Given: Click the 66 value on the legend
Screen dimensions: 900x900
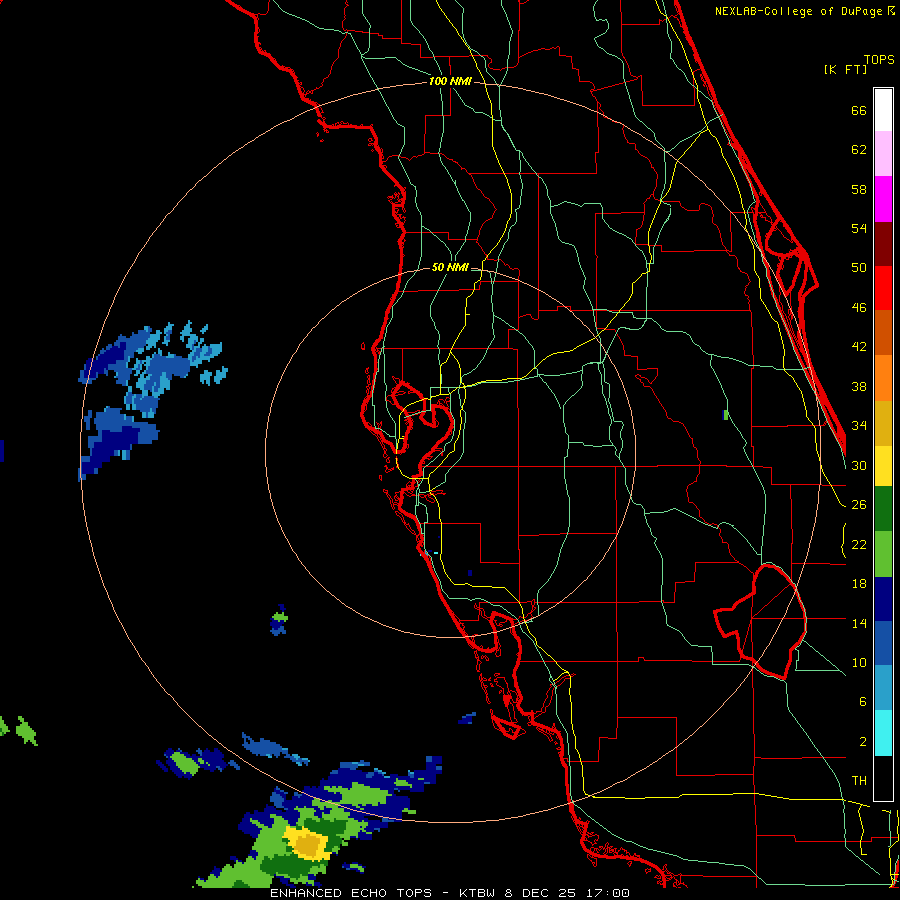Looking at the screenshot, I should pos(859,111).
